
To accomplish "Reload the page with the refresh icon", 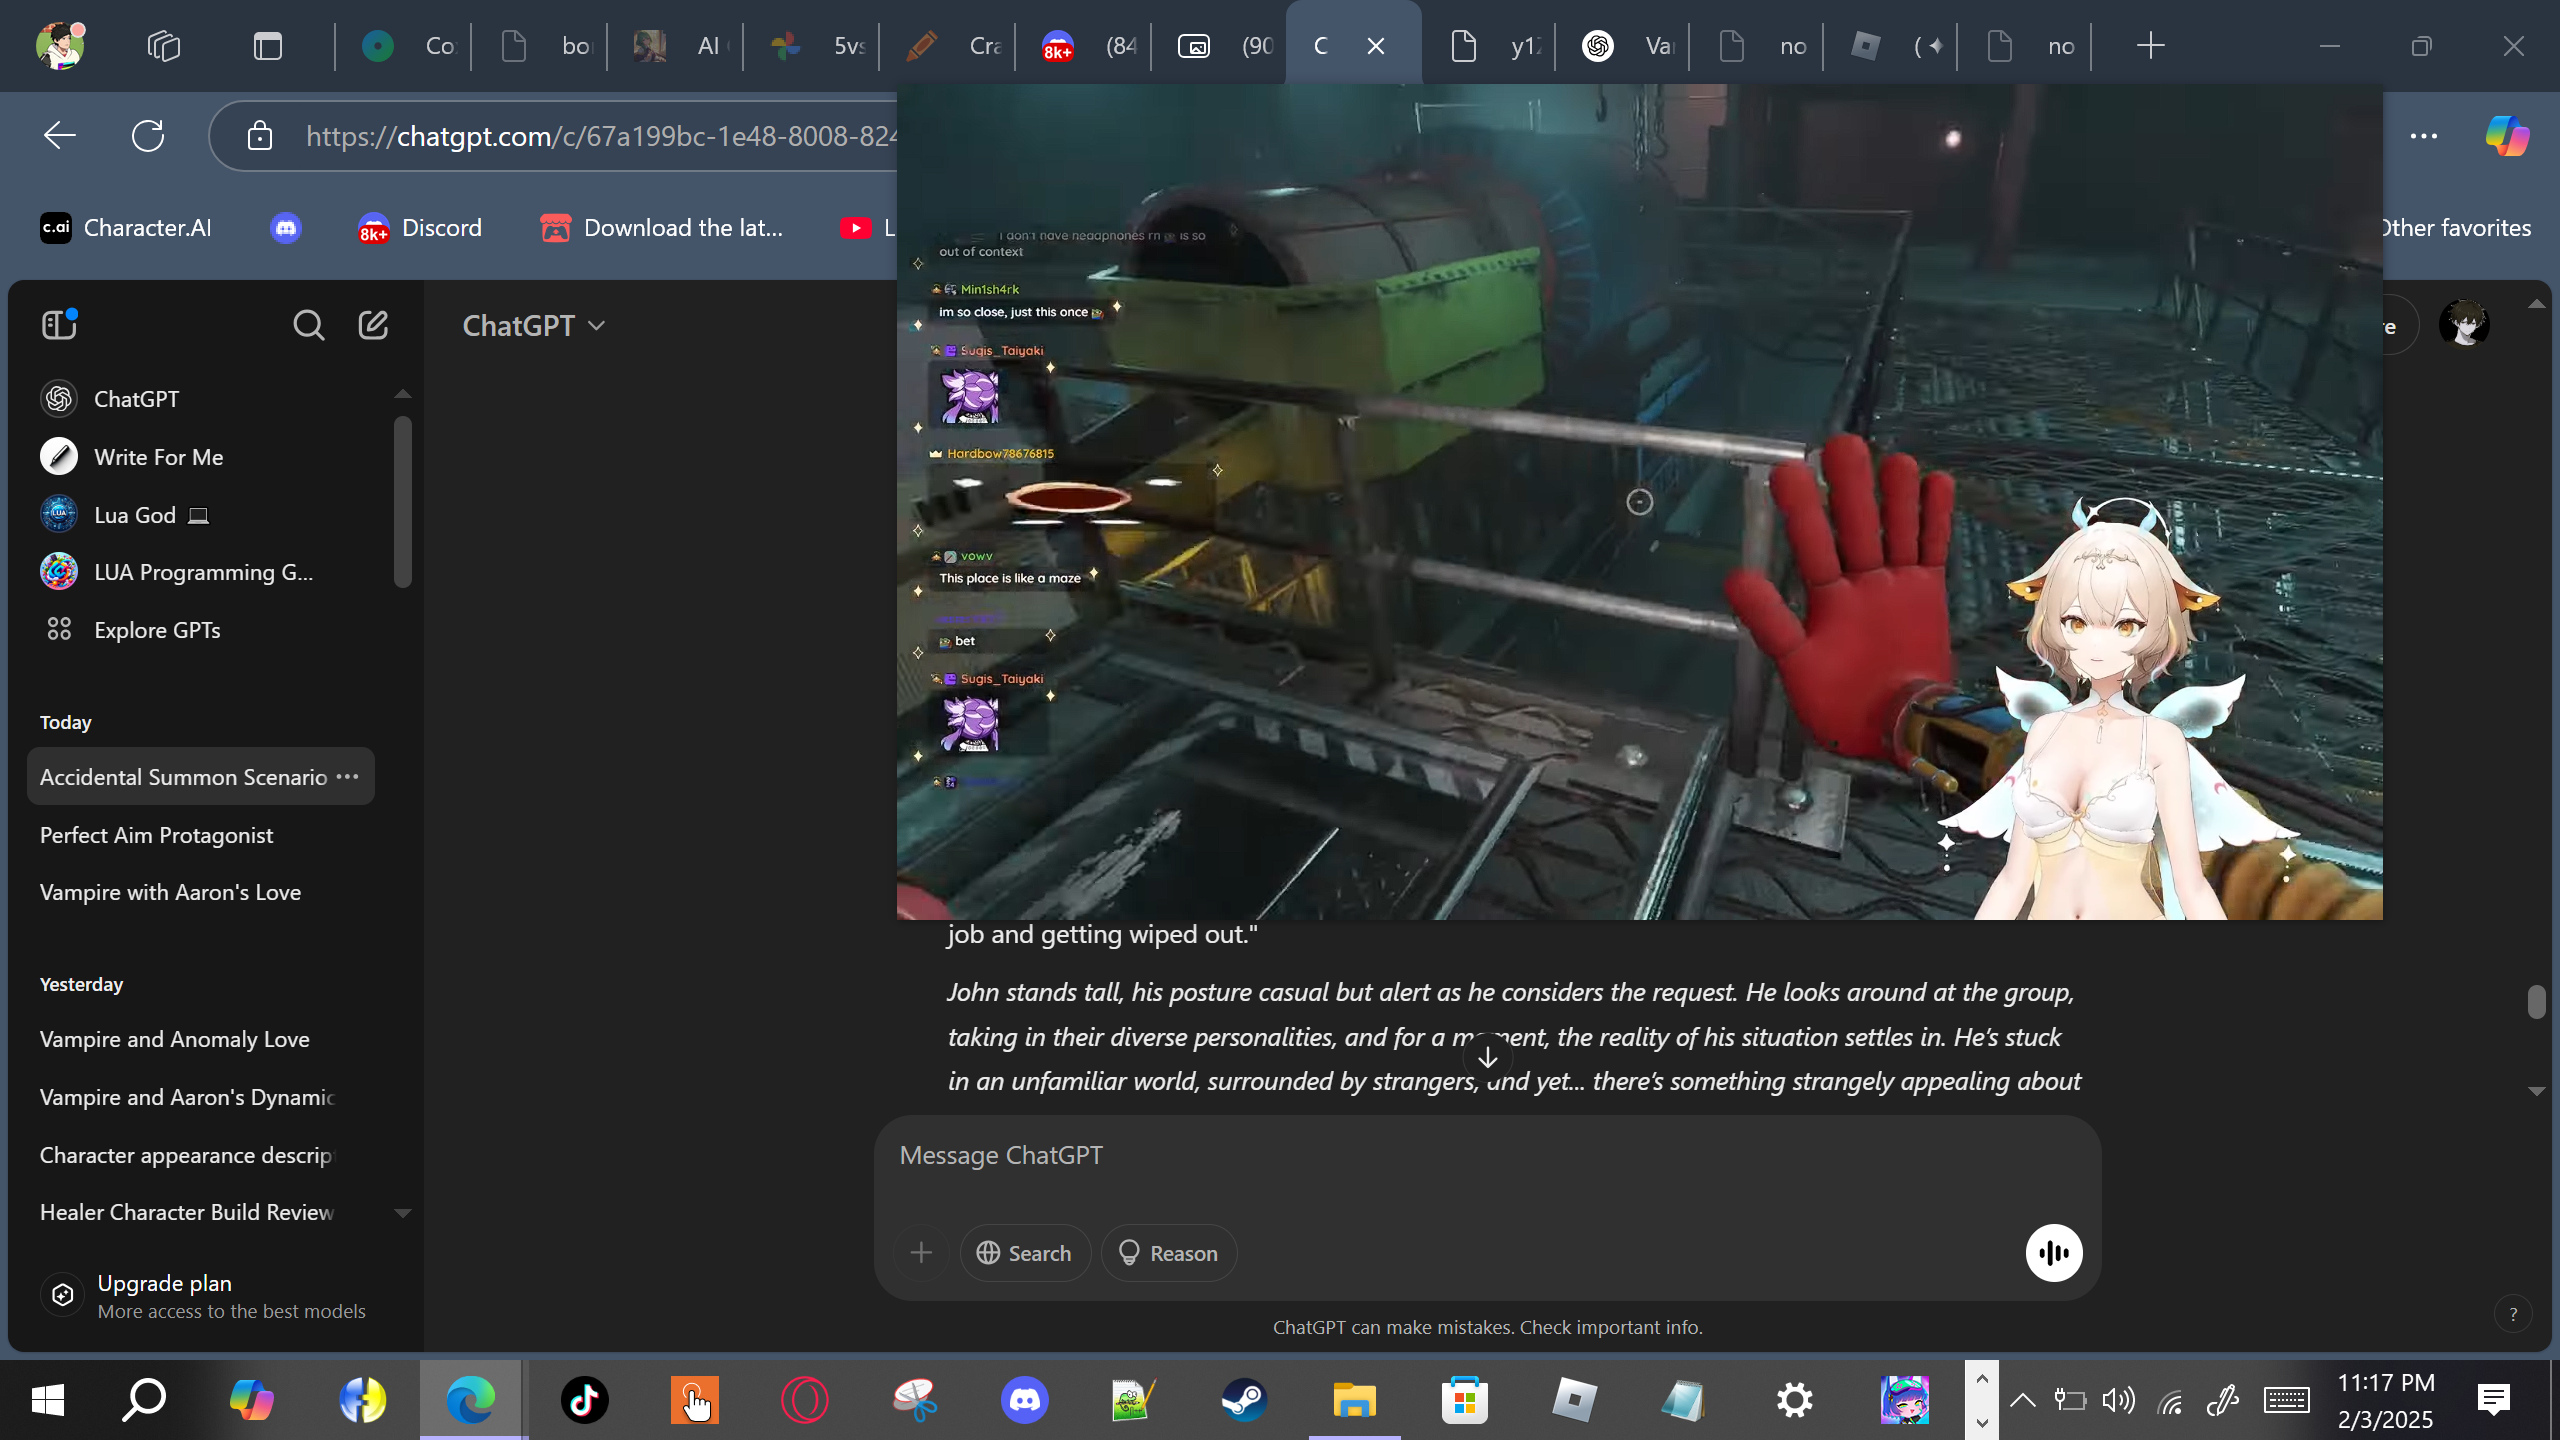I will [x=148, y=135].
